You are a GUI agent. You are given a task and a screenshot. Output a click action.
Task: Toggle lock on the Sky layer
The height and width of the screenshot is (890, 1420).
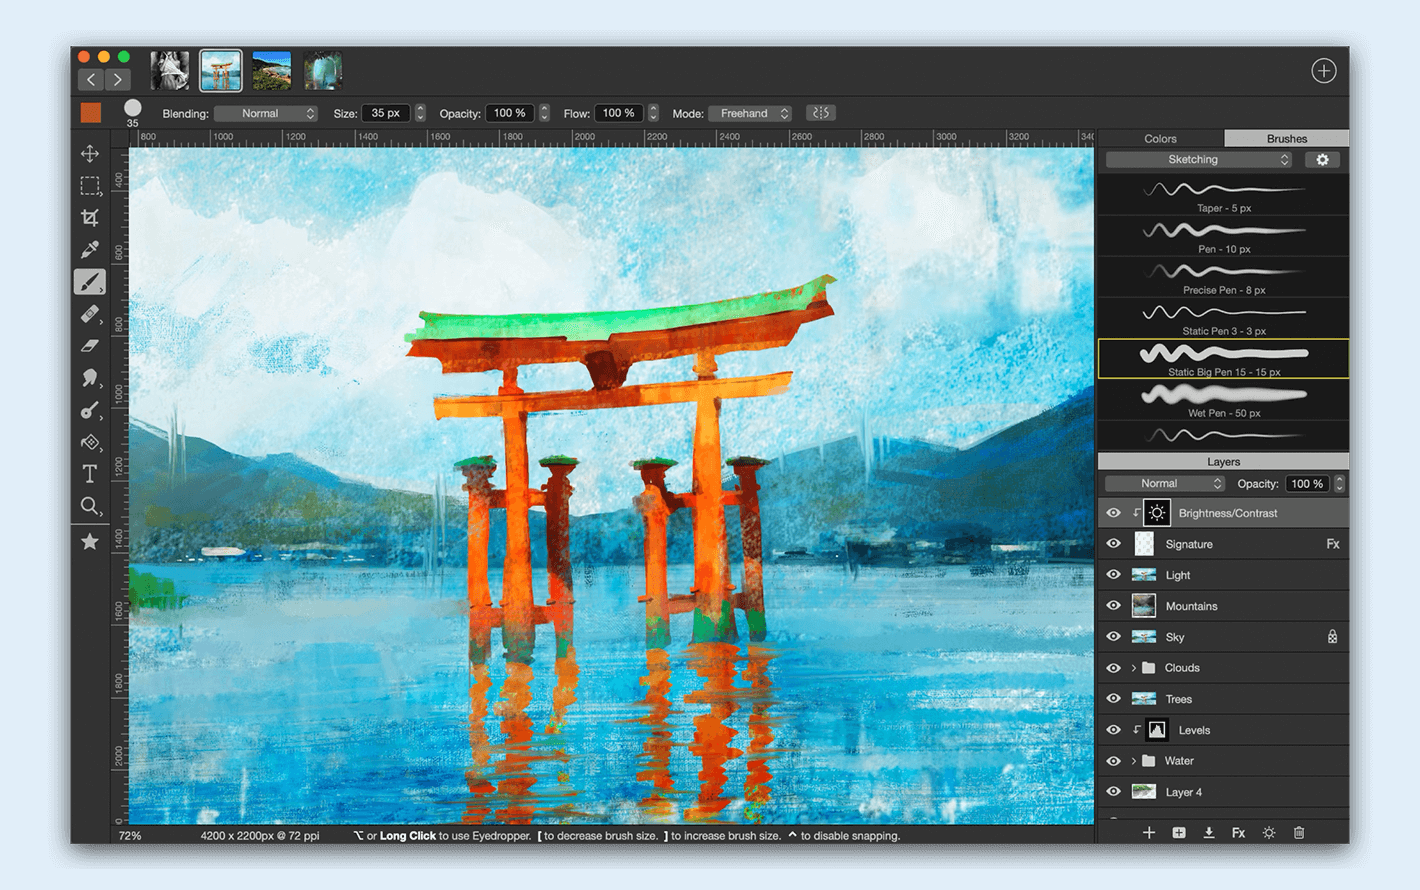point(1332,637)
